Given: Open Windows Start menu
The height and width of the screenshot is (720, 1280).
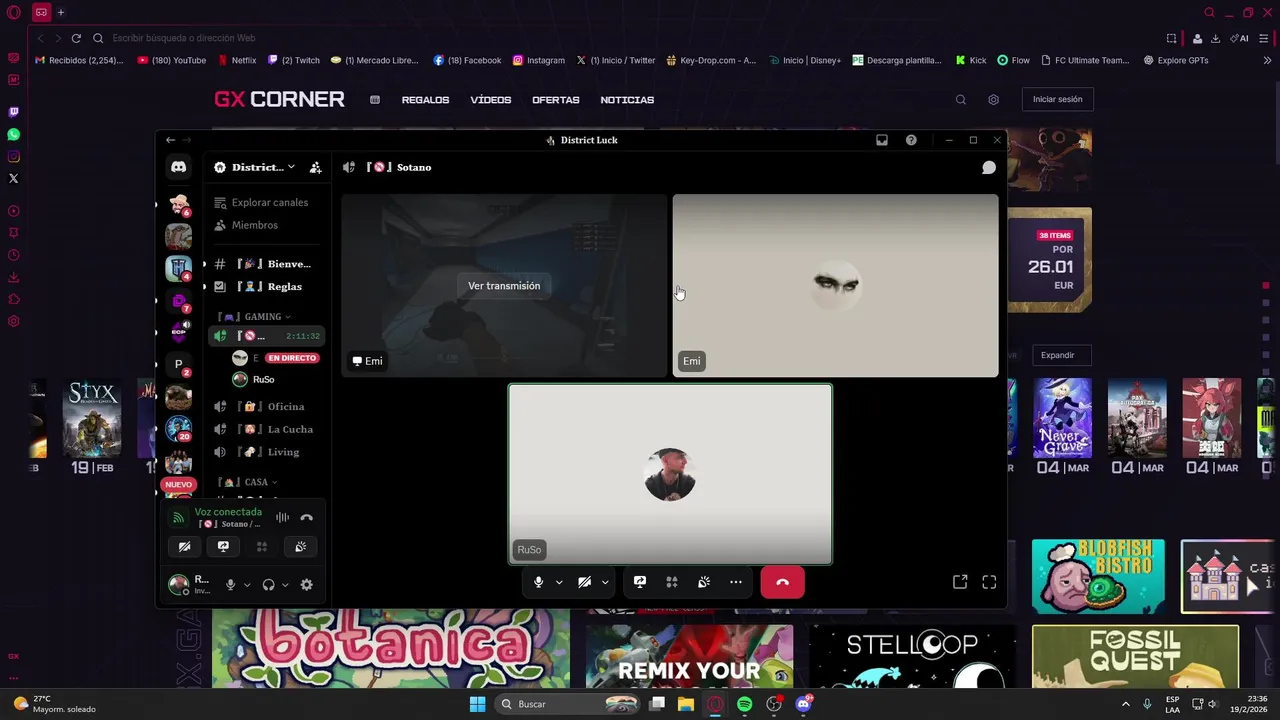Looking at the screenshot, I should [477, 704].
